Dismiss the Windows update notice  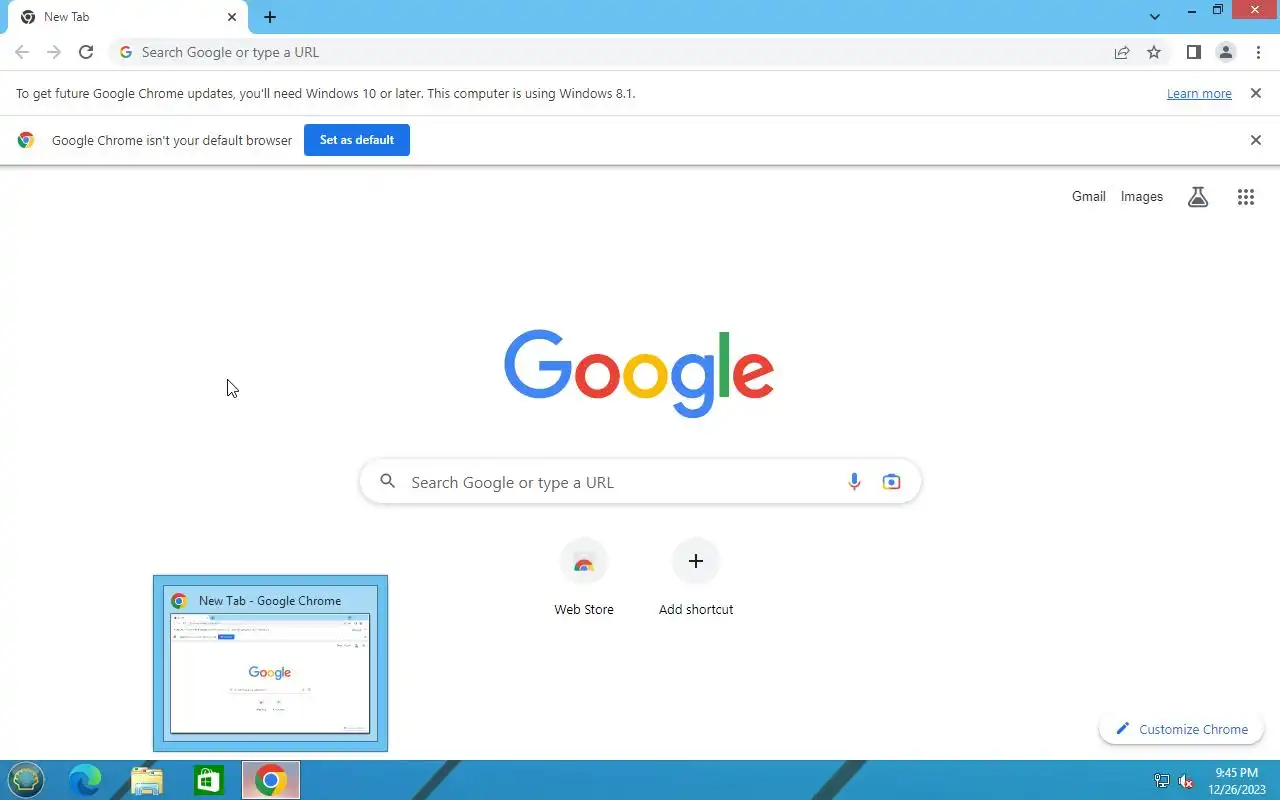pos(1255,93)
